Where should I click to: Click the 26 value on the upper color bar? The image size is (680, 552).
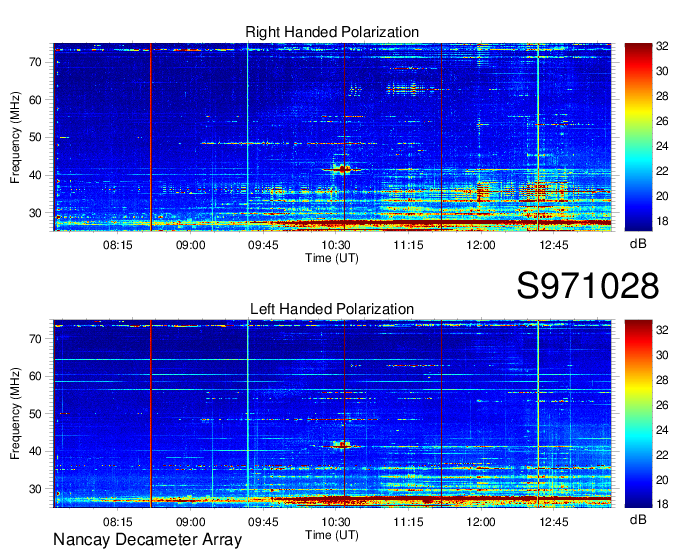(662, 121)
